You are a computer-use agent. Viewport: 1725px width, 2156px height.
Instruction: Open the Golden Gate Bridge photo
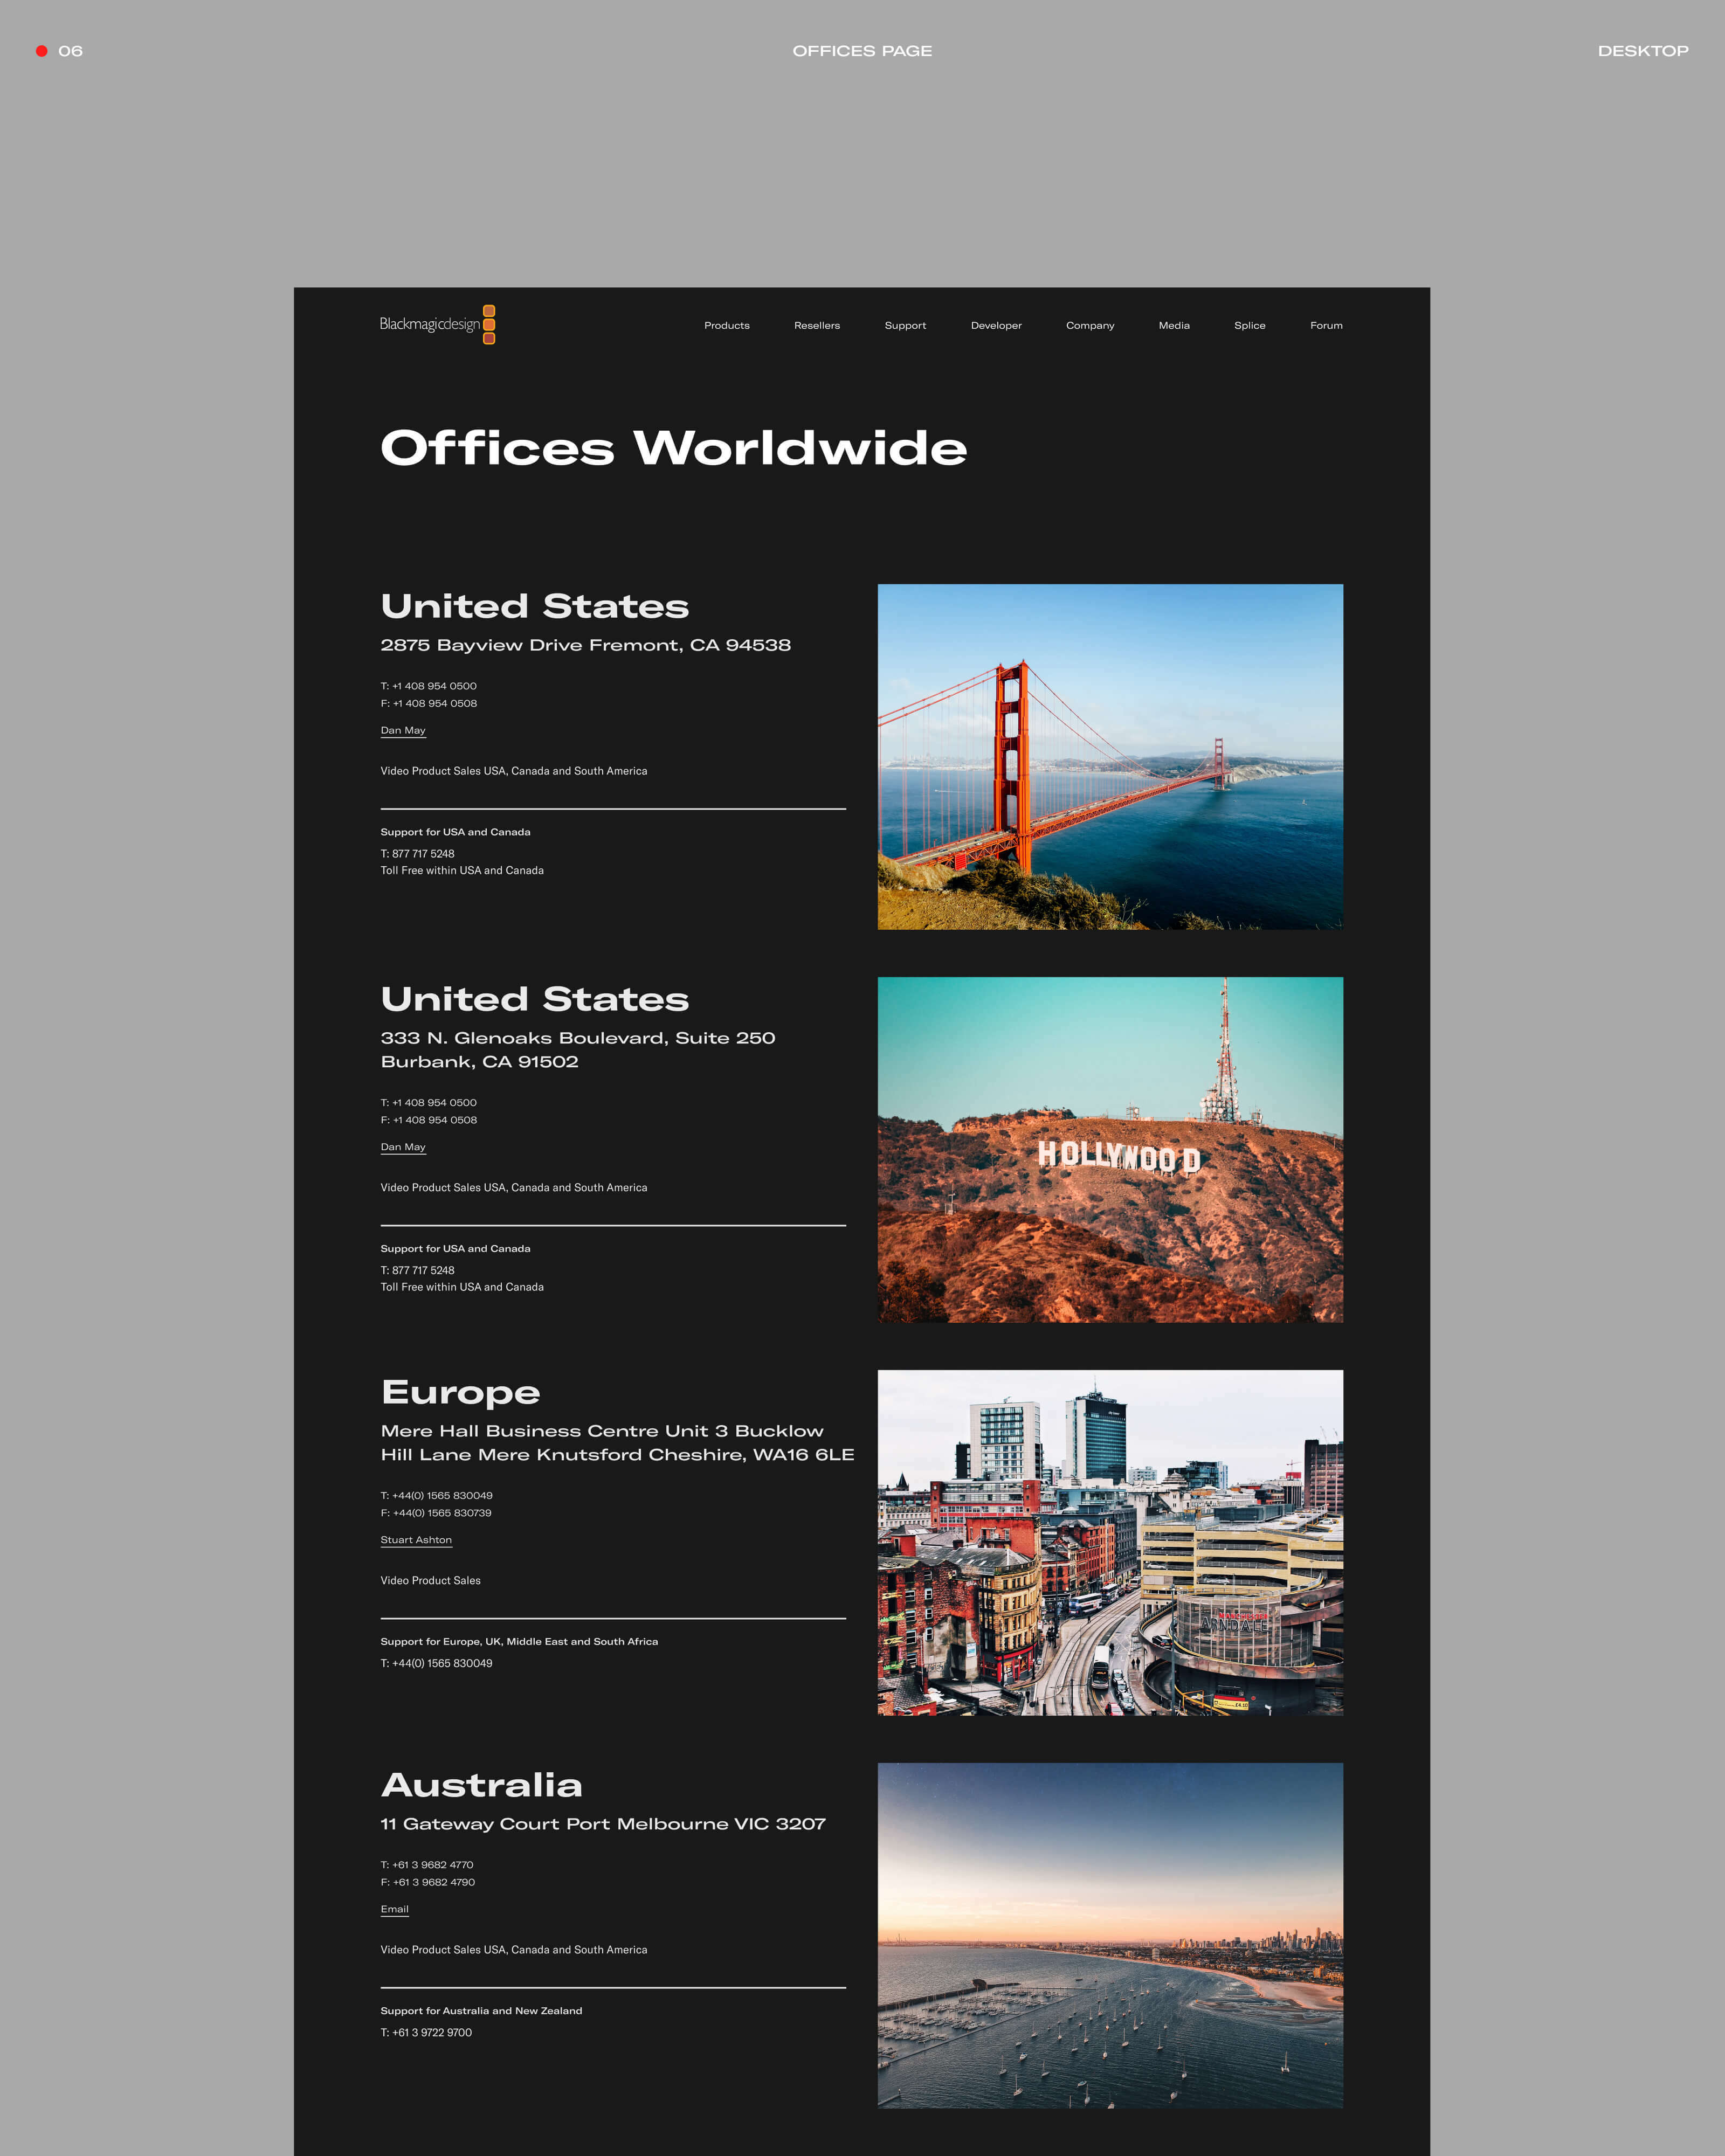(x=1110, y=757)
